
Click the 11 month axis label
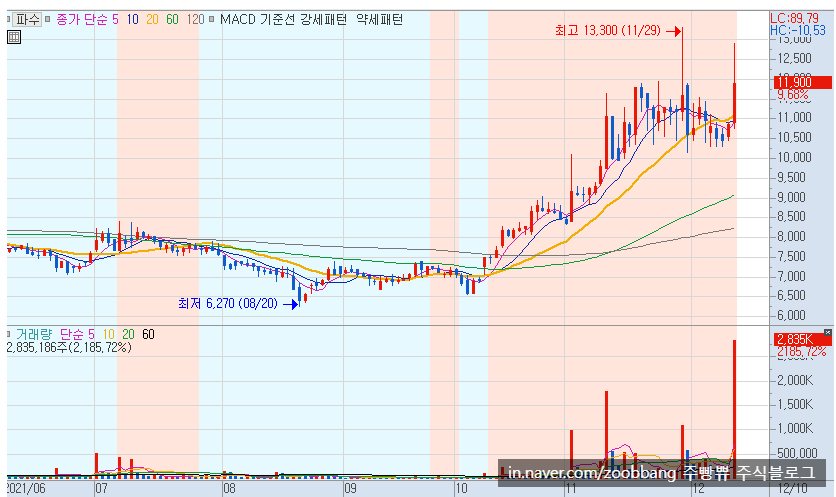[571, 488]
